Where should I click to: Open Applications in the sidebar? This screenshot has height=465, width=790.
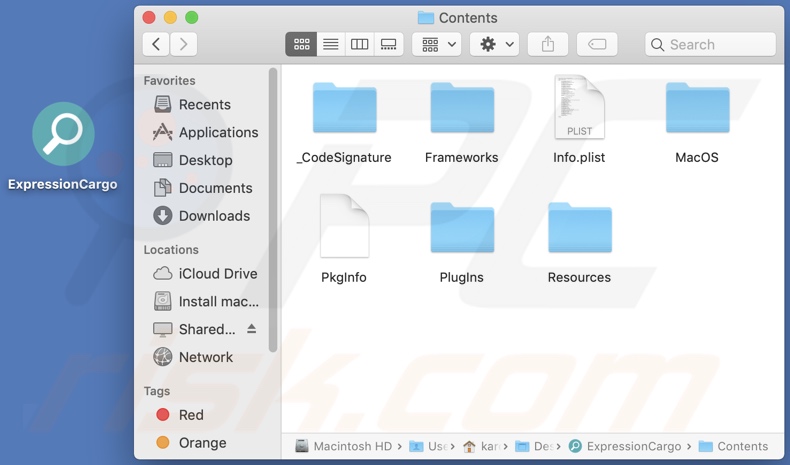204,132
